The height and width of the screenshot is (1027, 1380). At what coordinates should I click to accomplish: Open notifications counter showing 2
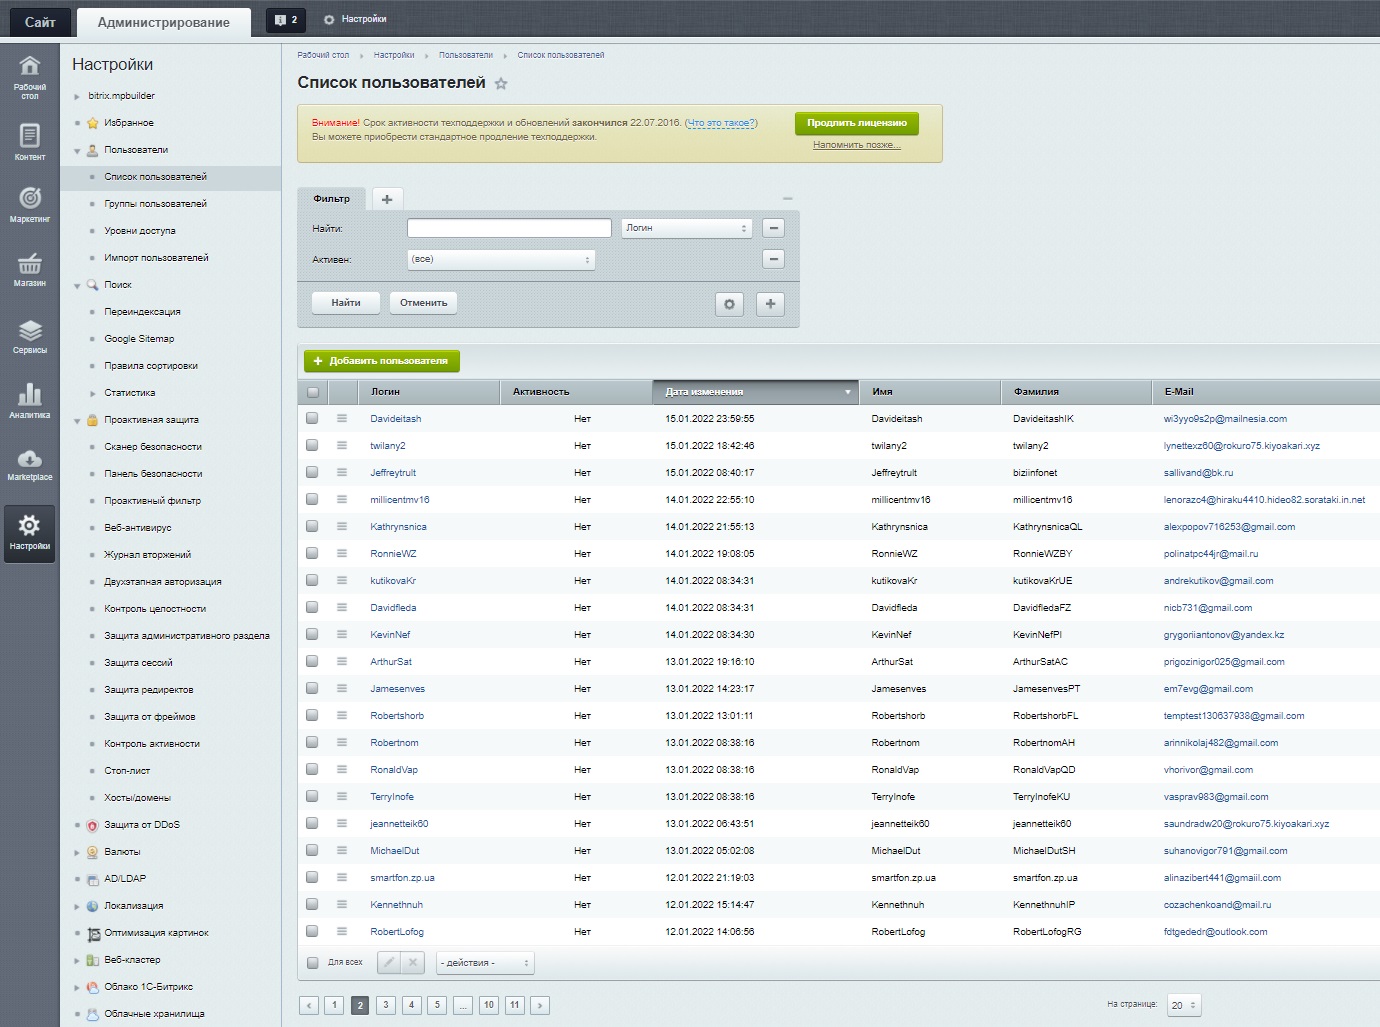[x=286, y=20]
